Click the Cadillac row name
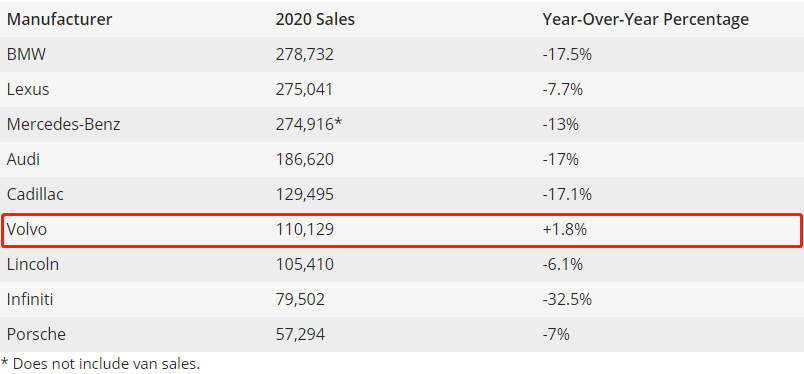 35,194
